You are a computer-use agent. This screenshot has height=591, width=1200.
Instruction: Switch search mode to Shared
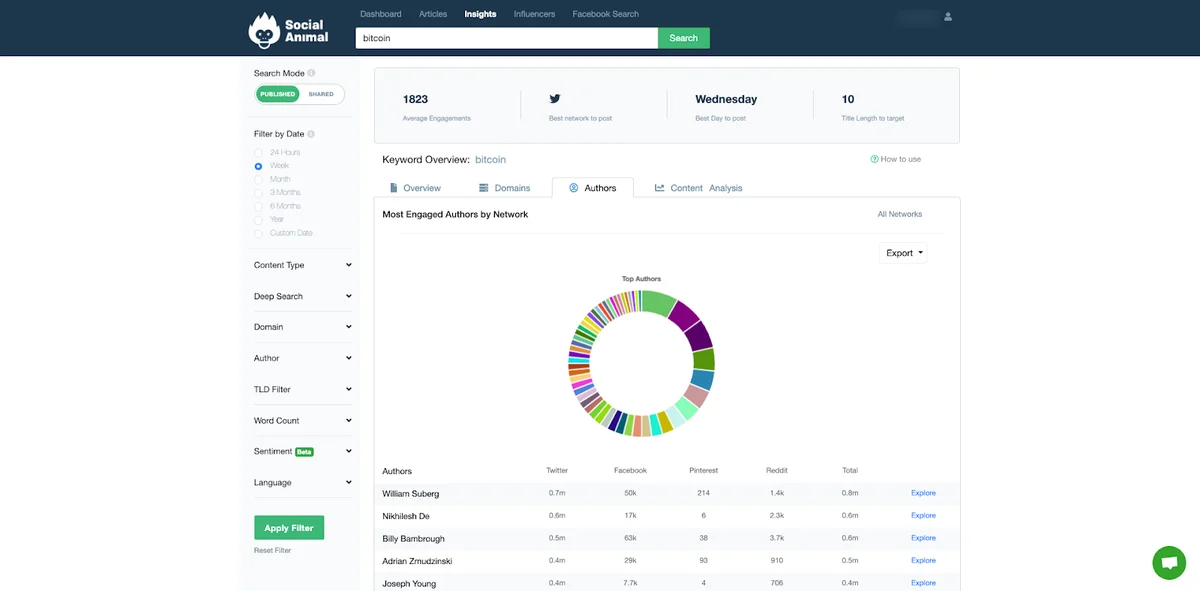pyautogui.click(x=321, y=94)
